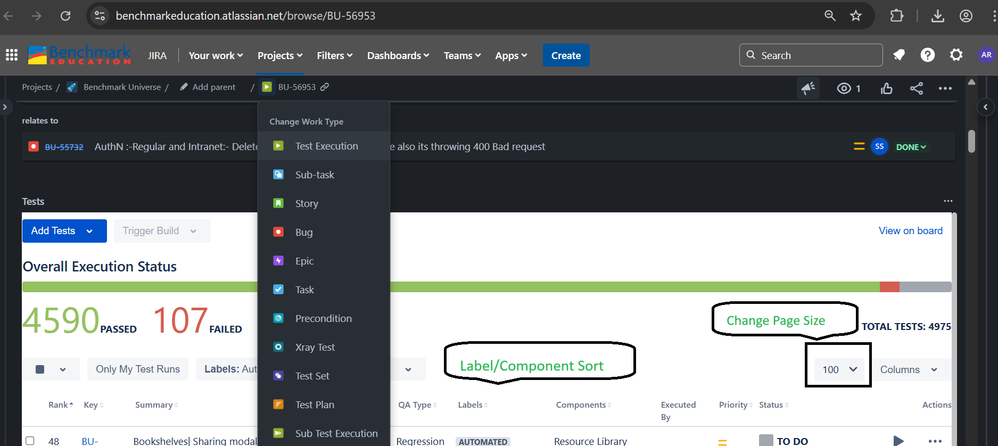Click browser zoom magnifier icon
998x446 pixels.
[829, 16]
